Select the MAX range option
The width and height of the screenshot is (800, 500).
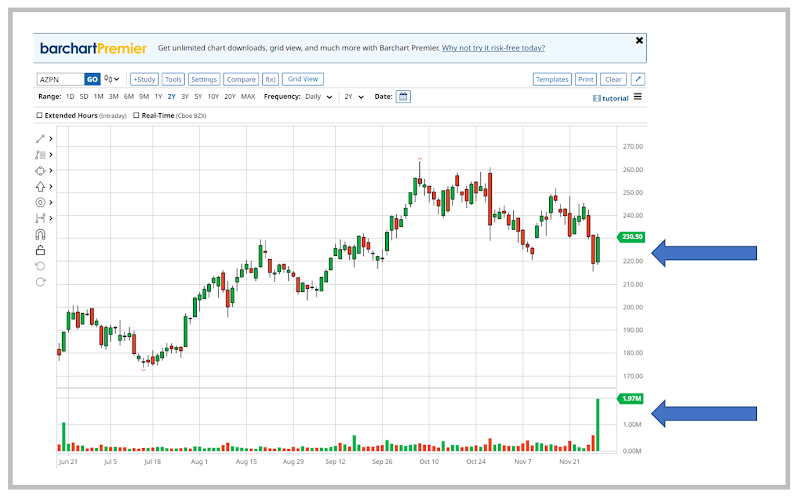pos(248,97)
